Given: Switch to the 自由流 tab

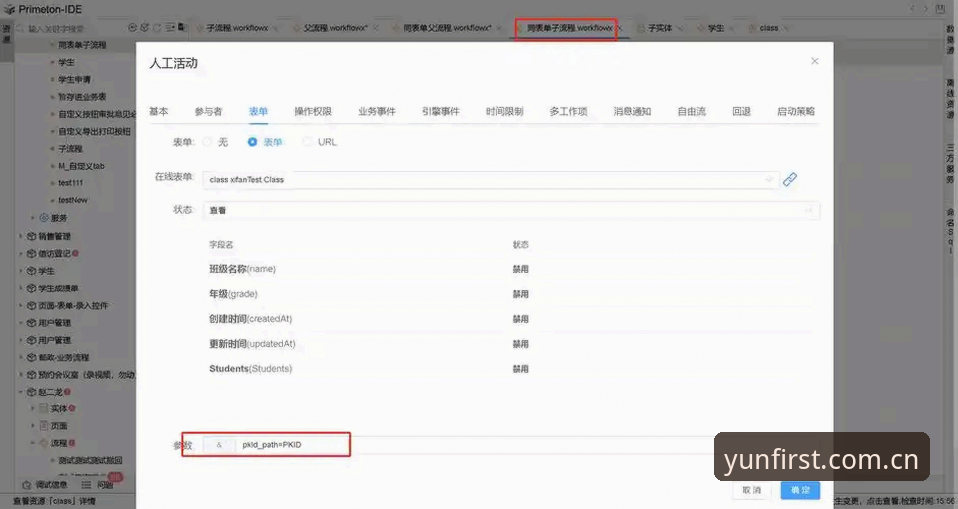Looking at the screenshot, I should tap(692, 111).
